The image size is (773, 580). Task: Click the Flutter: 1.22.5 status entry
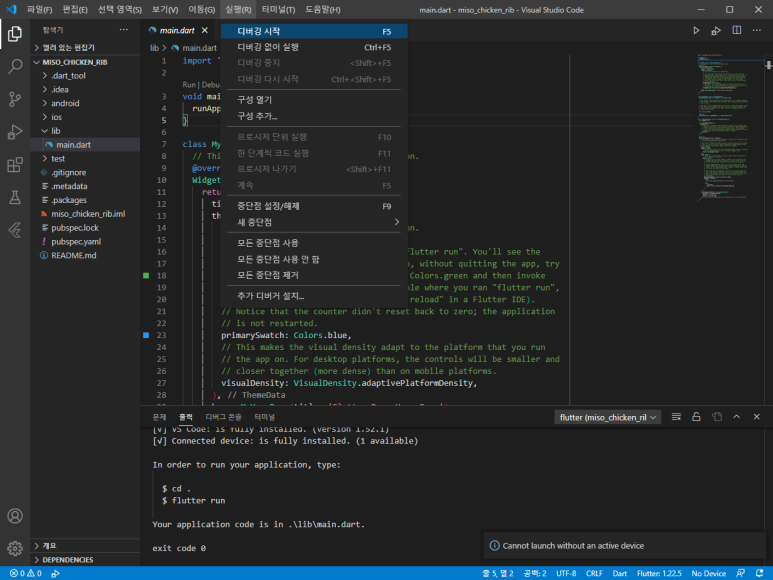pos(659,573)
